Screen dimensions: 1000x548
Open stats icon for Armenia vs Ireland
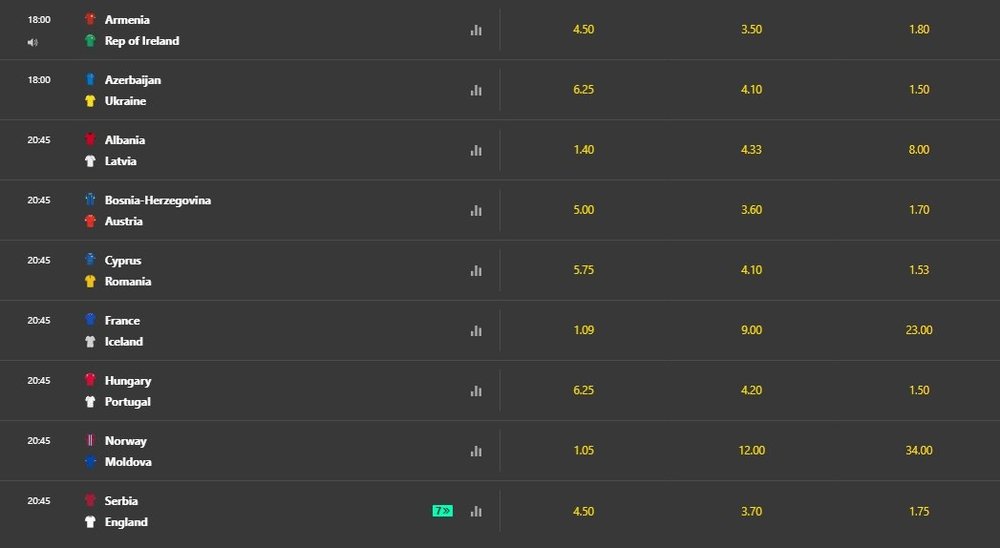tap(476, 30)
